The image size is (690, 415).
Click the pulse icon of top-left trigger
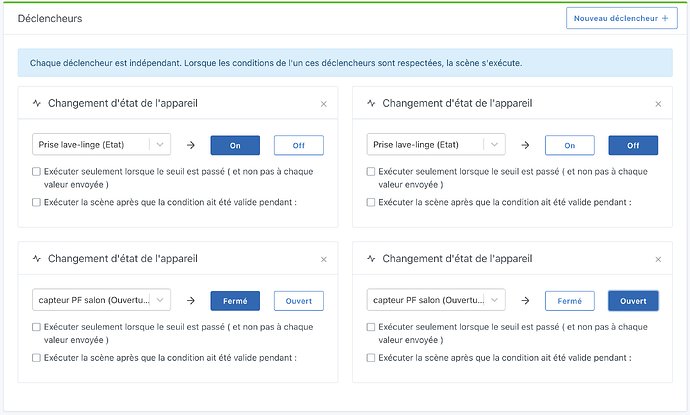tap(37, 103)
